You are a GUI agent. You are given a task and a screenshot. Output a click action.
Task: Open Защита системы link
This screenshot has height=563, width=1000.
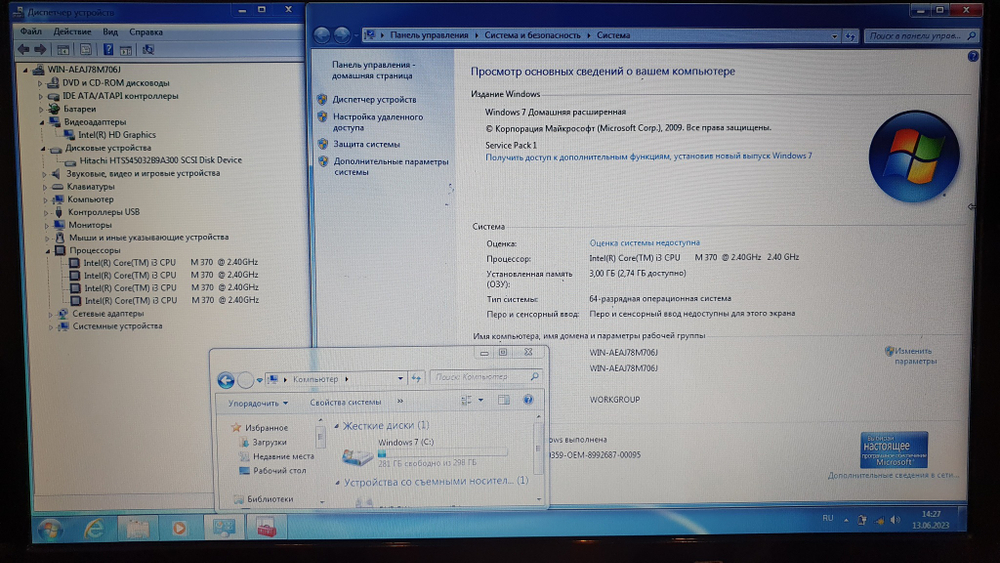tap(366, 144)
